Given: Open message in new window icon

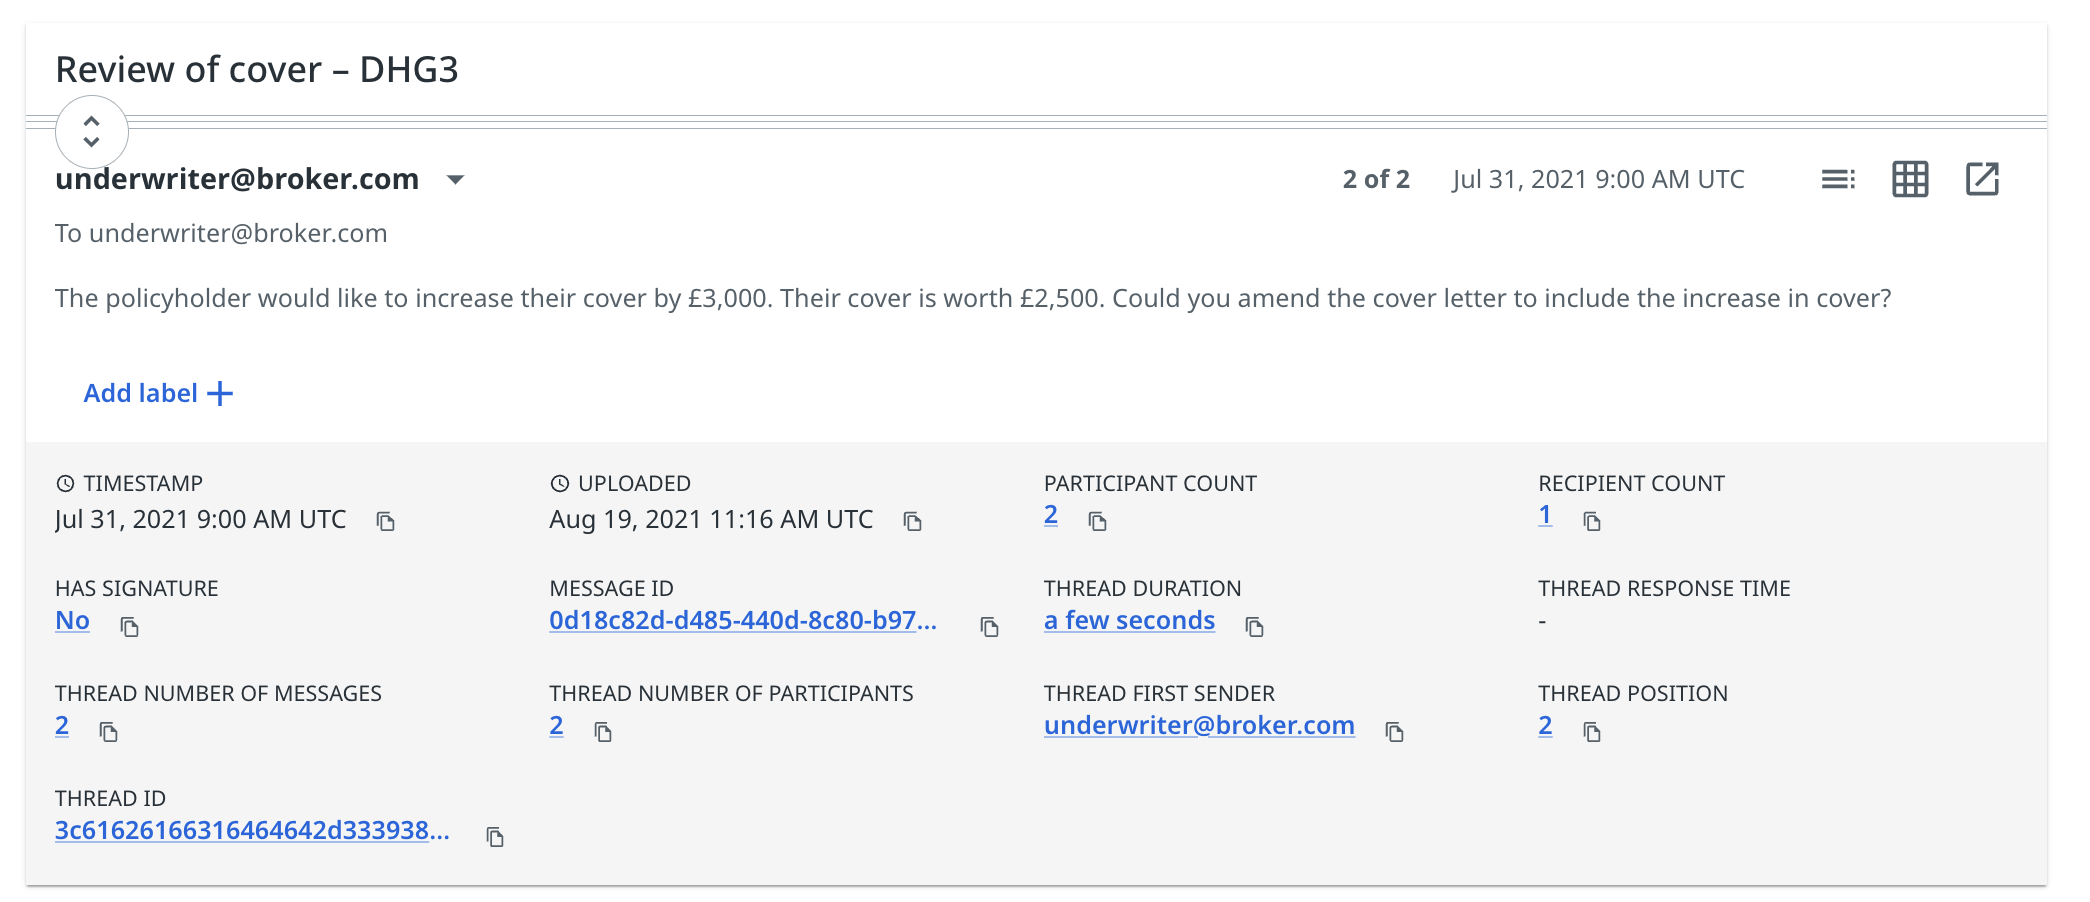Looking at the screenshot, I should [1981, 180].
